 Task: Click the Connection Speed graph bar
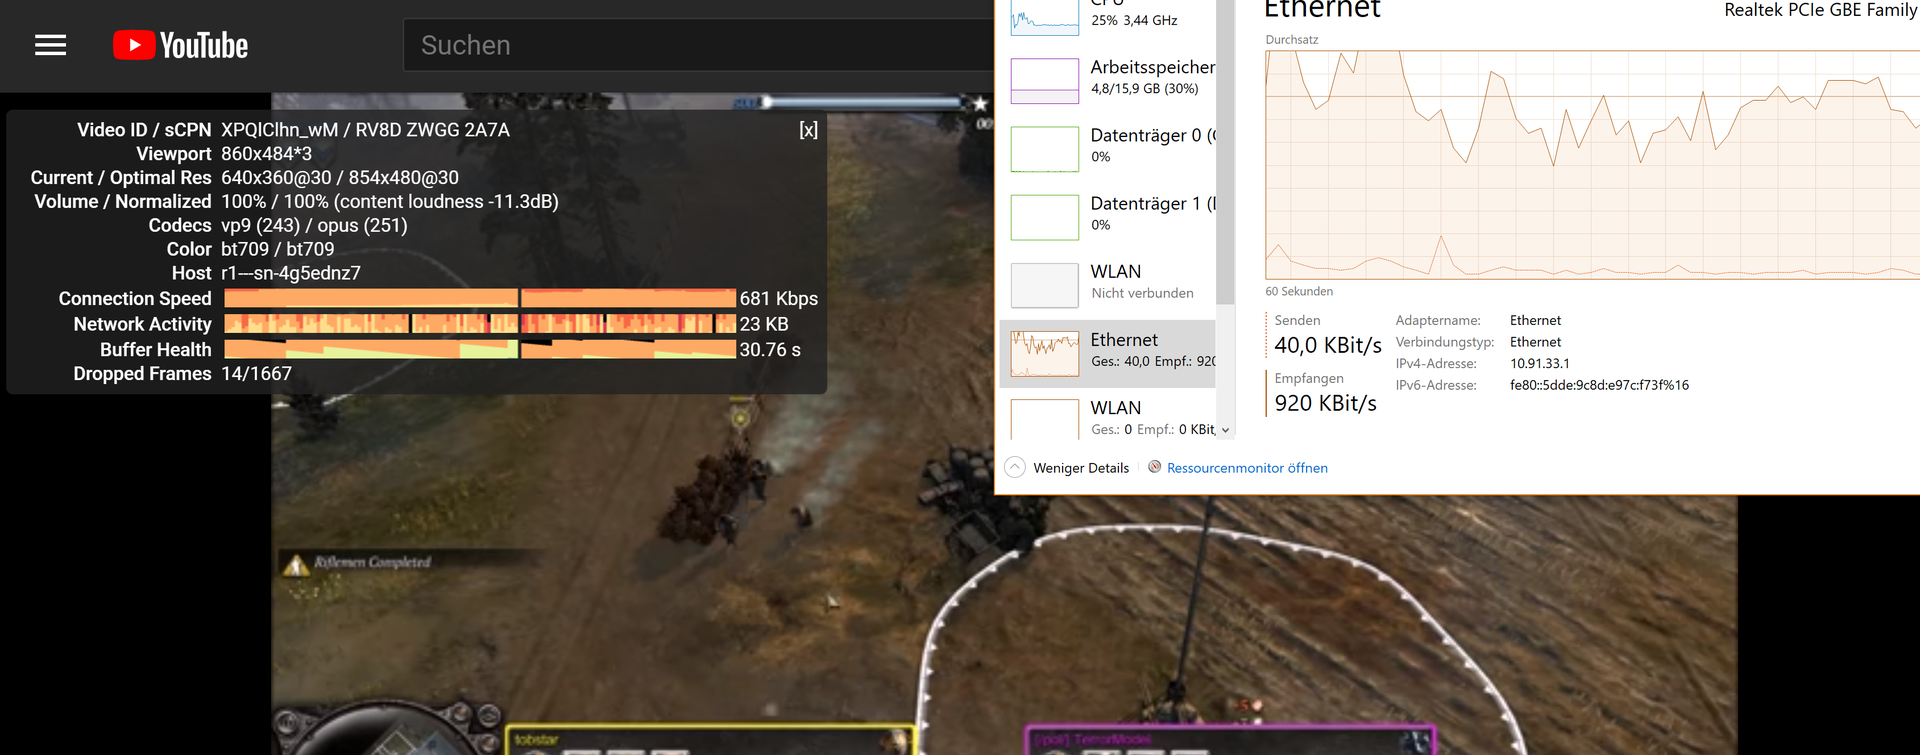point(480,298)
